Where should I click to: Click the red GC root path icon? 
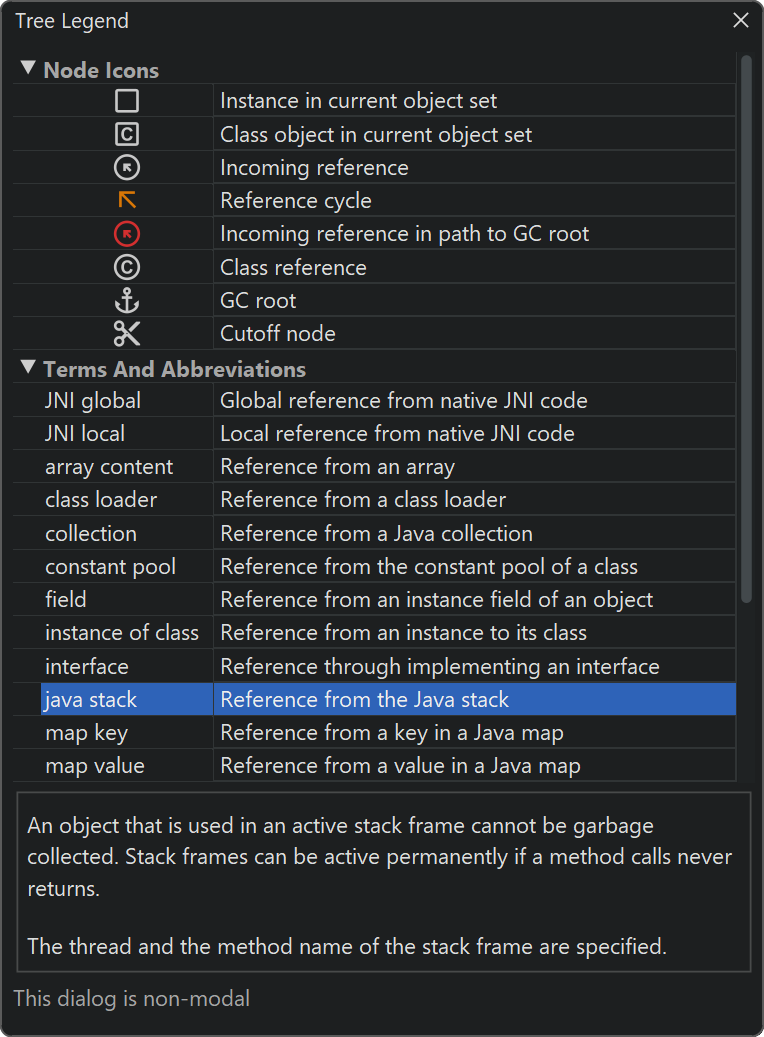click(x=127, y=234)
